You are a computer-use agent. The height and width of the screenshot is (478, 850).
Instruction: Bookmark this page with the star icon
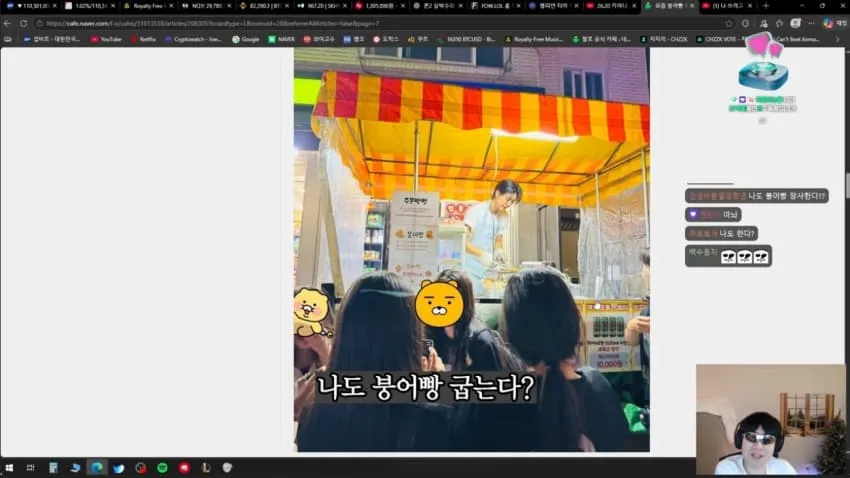[x=729, y=24]
